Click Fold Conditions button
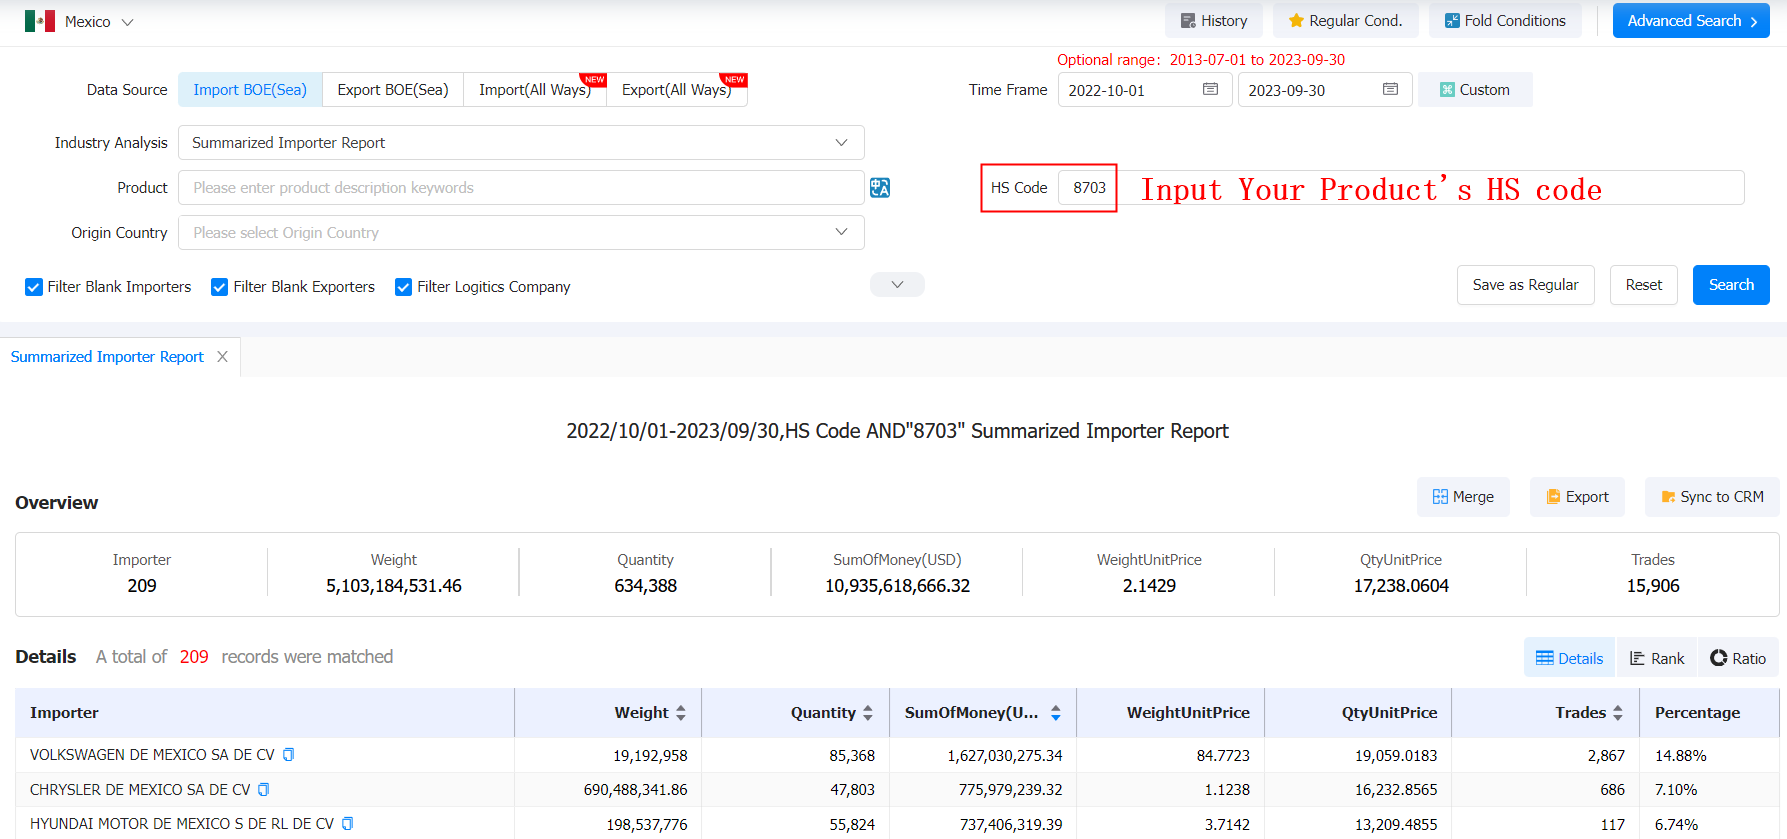Viewport: 1787px width, 839px height. [1505, 21]
